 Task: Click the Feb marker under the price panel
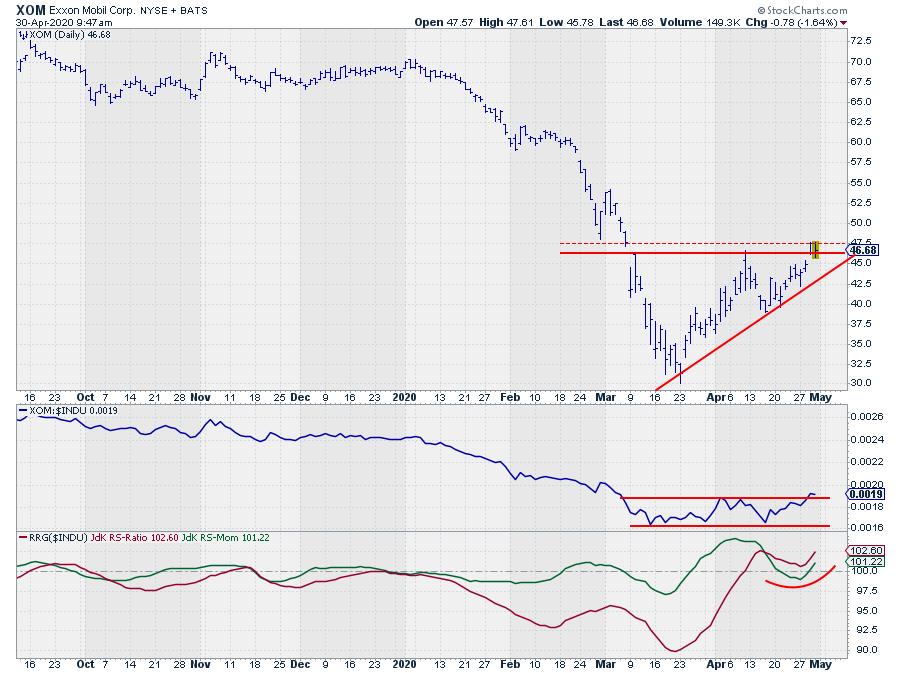pyautogui.click(x=510, y=397)
